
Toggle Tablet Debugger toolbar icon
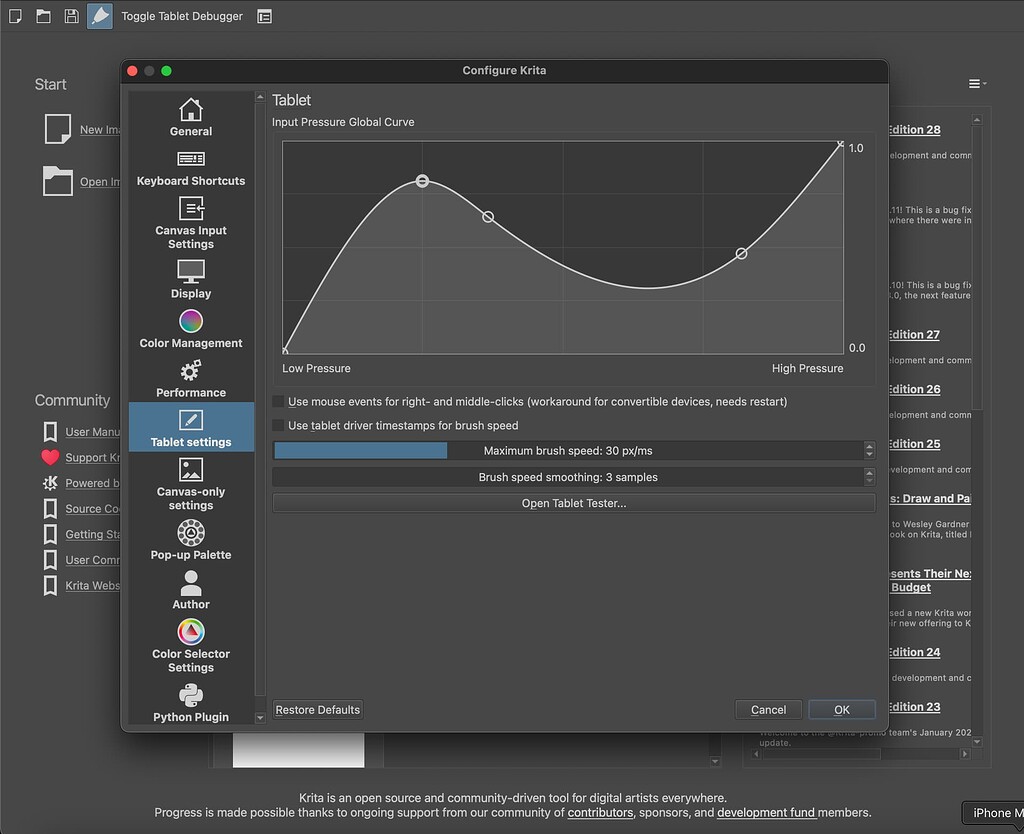coord(100,16)
